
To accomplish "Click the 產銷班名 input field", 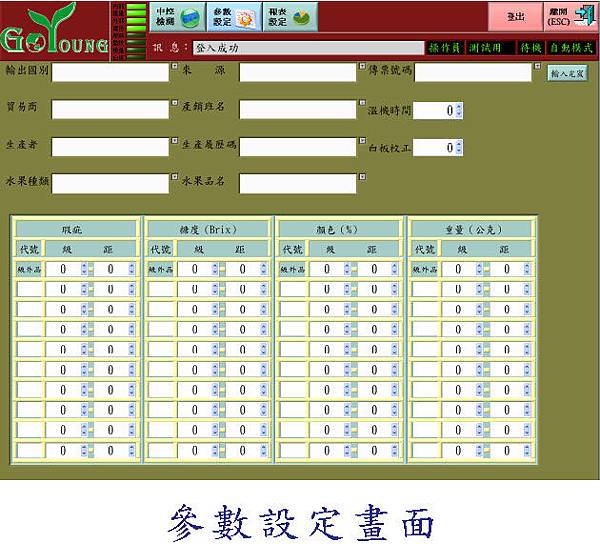I will (x=298, y=109).
